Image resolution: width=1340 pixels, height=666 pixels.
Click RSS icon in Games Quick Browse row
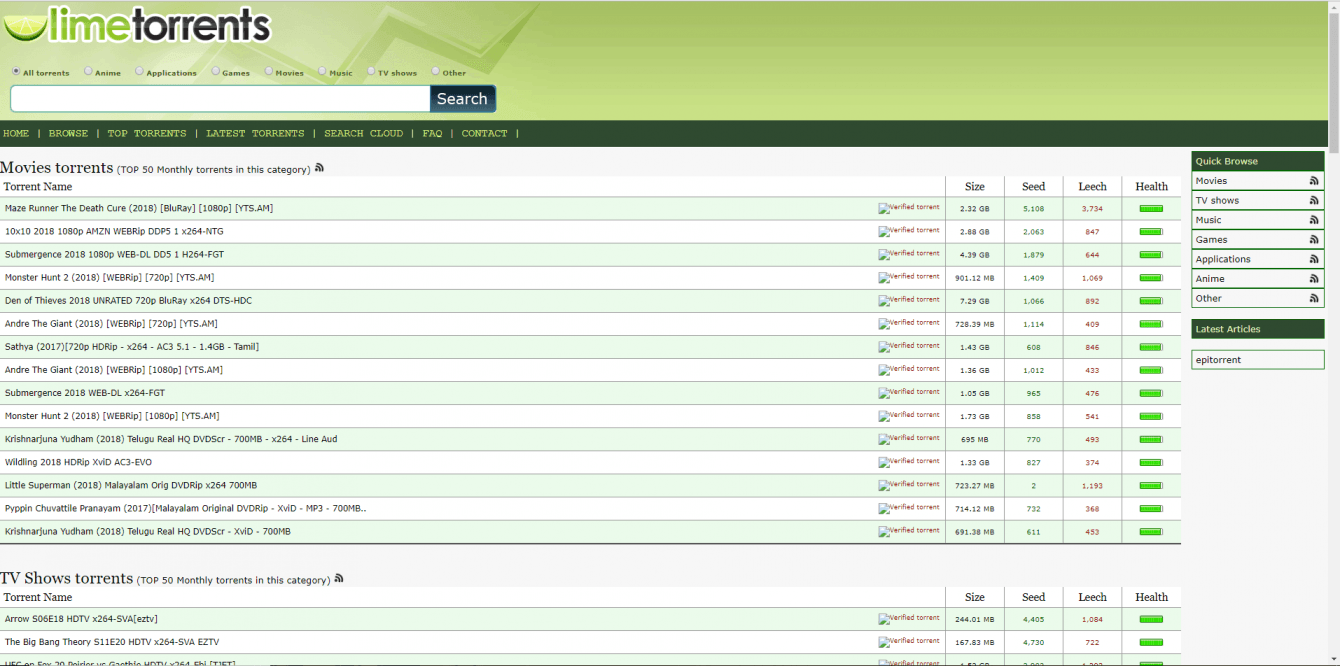tap(1314, 239)
